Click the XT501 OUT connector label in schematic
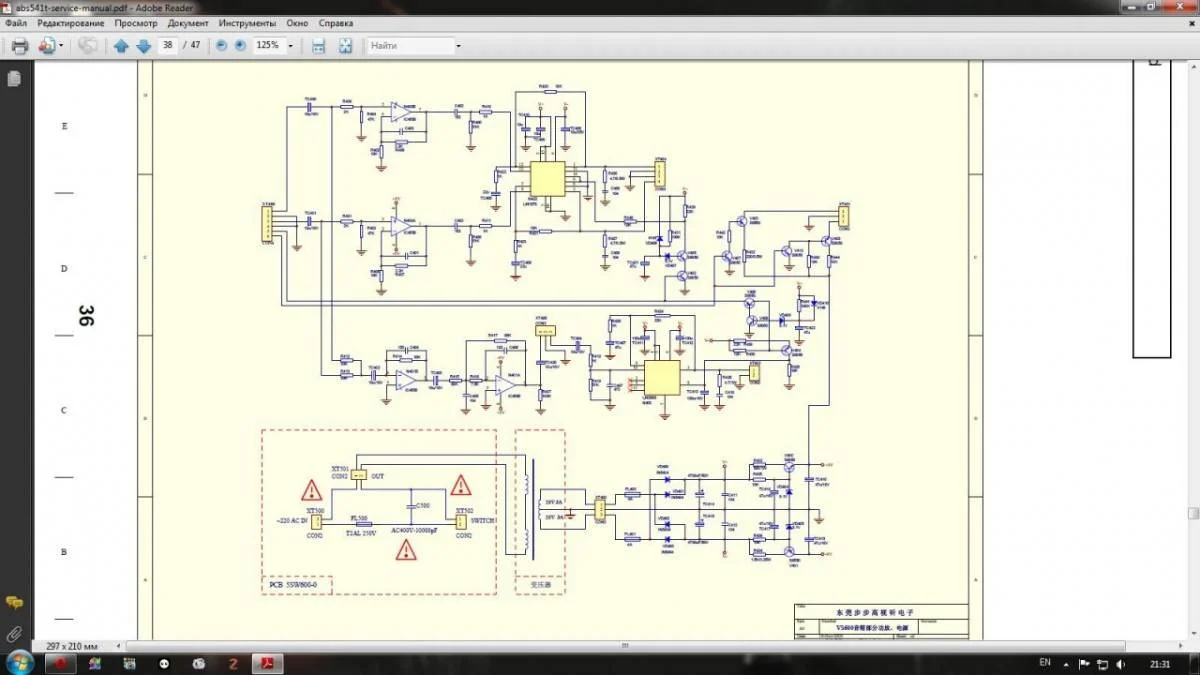The width and height of the screenshot is (1200, 675). pos(358,472)
